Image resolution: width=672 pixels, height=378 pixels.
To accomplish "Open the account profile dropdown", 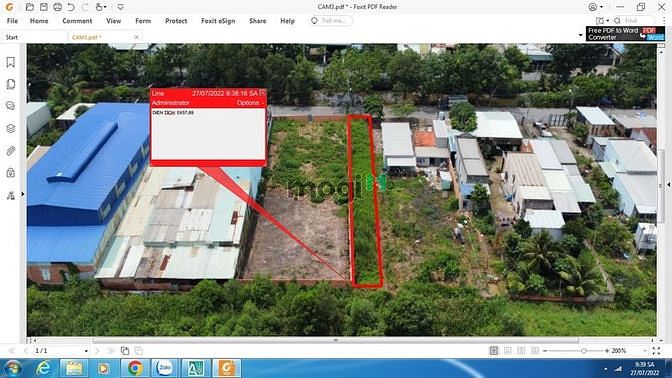I will (596, 7).
